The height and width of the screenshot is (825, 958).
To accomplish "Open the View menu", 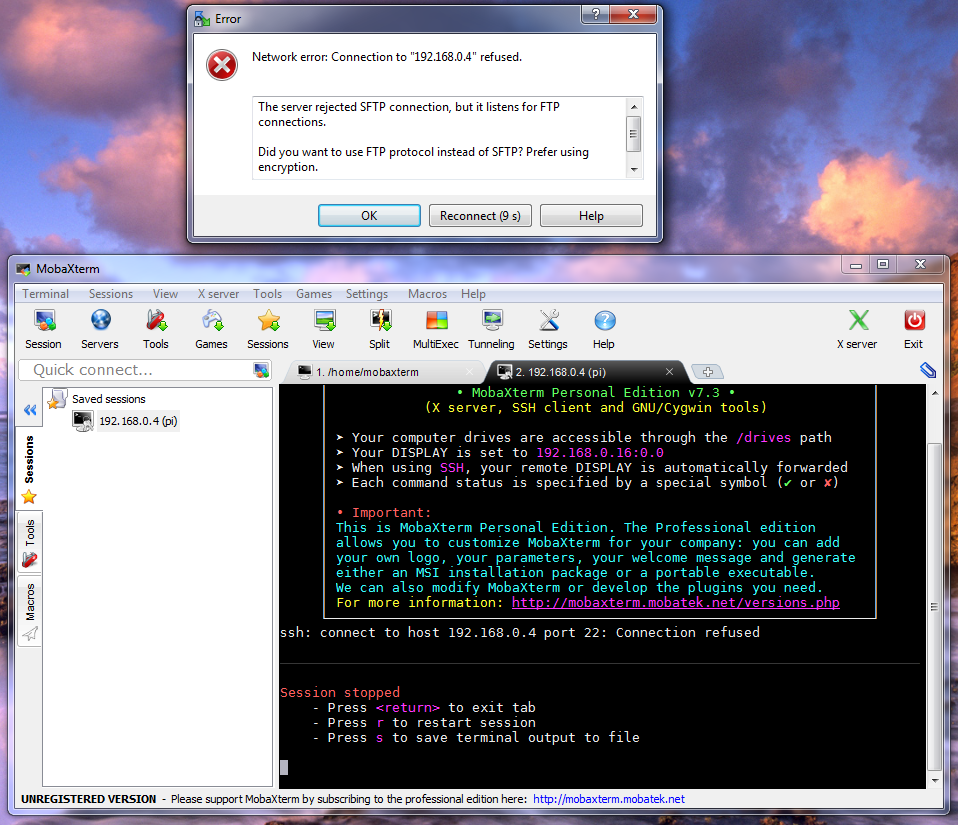I will tap(166, 294).
